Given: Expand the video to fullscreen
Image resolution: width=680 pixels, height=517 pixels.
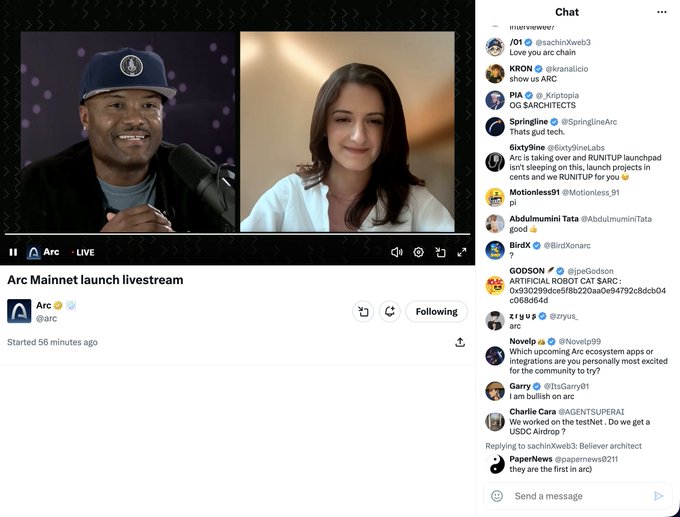Looking at the screenshot, I should point(462,252).
